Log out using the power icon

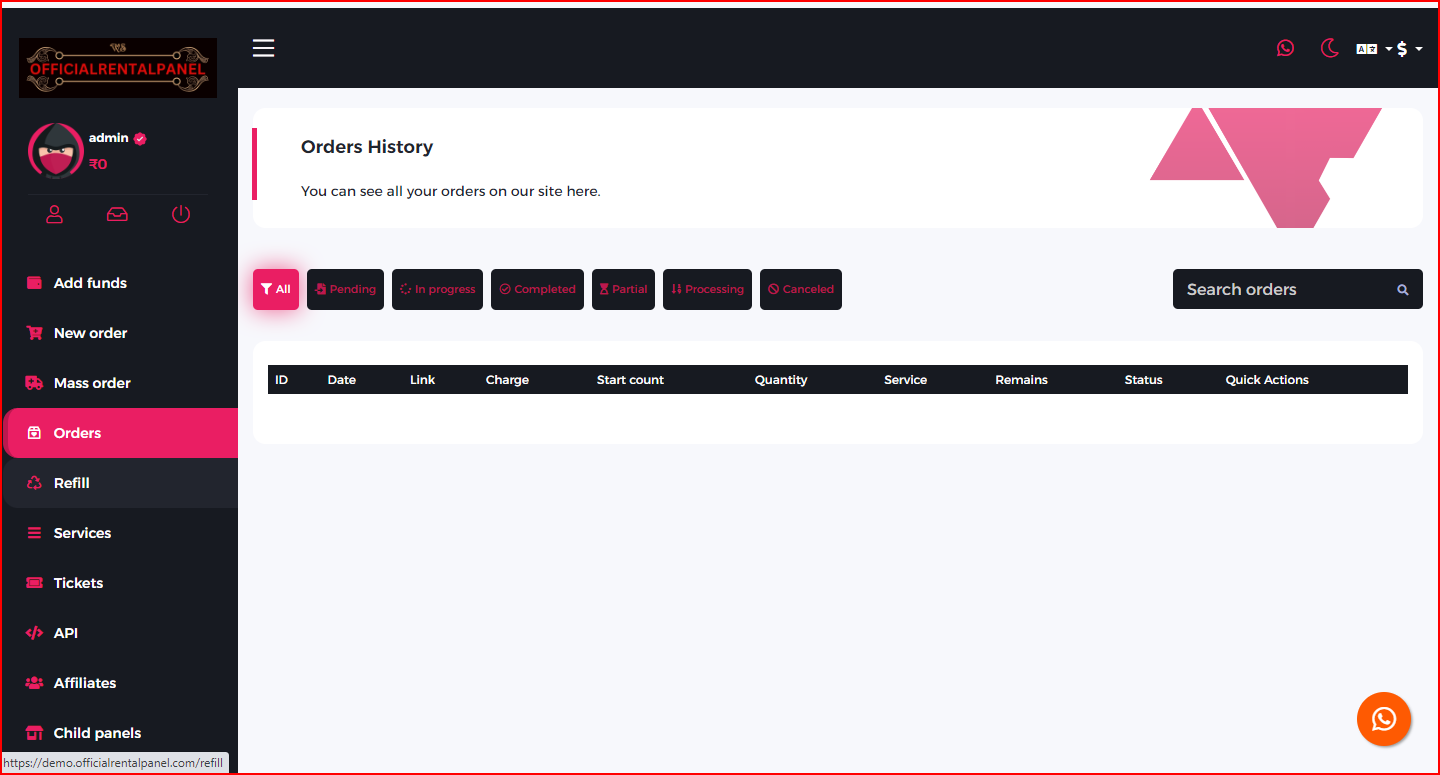coord(181,214)
